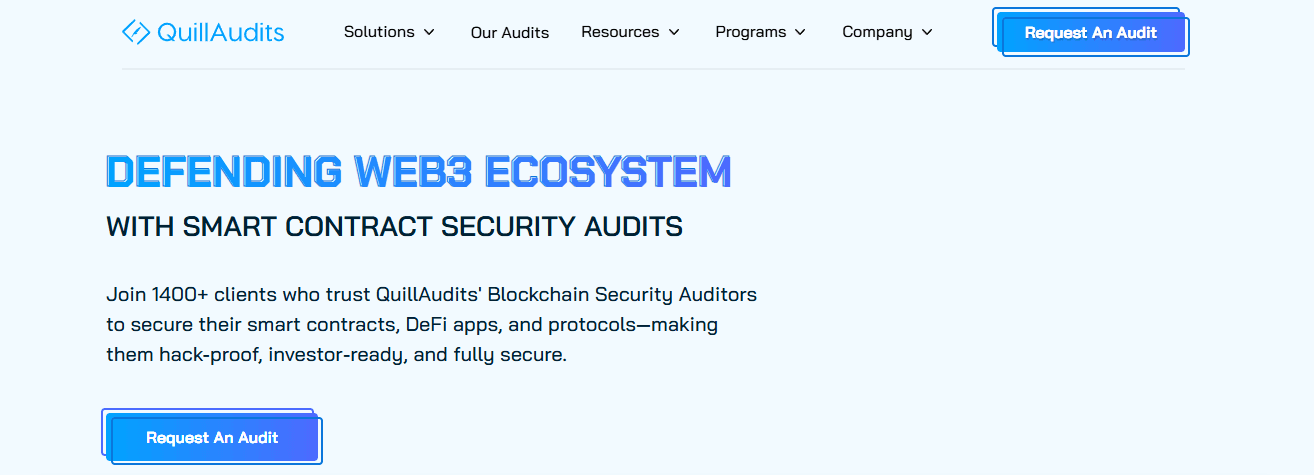1314x475 pixels.
Task: Click Request An Audit below the intro paragraph
Action: click(x=212, y=438)
